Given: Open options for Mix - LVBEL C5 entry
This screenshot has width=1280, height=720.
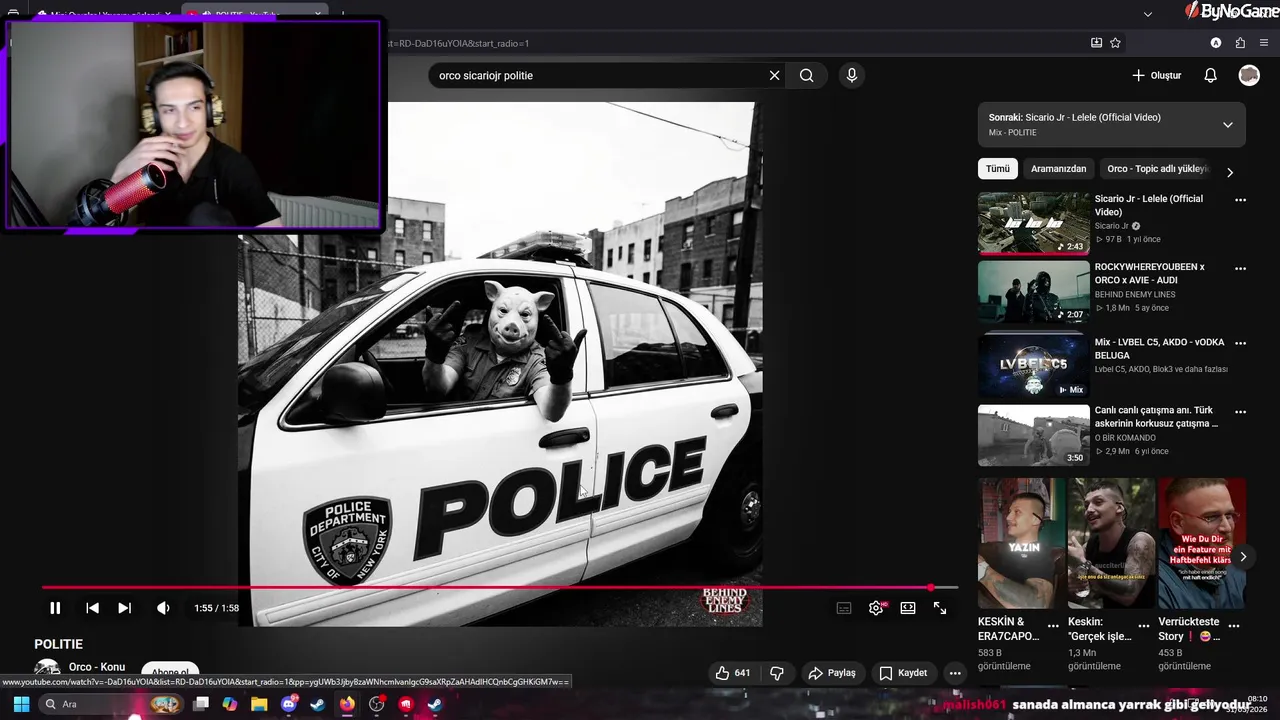Looking at the screenshot, I should (x=1241, y=343).
